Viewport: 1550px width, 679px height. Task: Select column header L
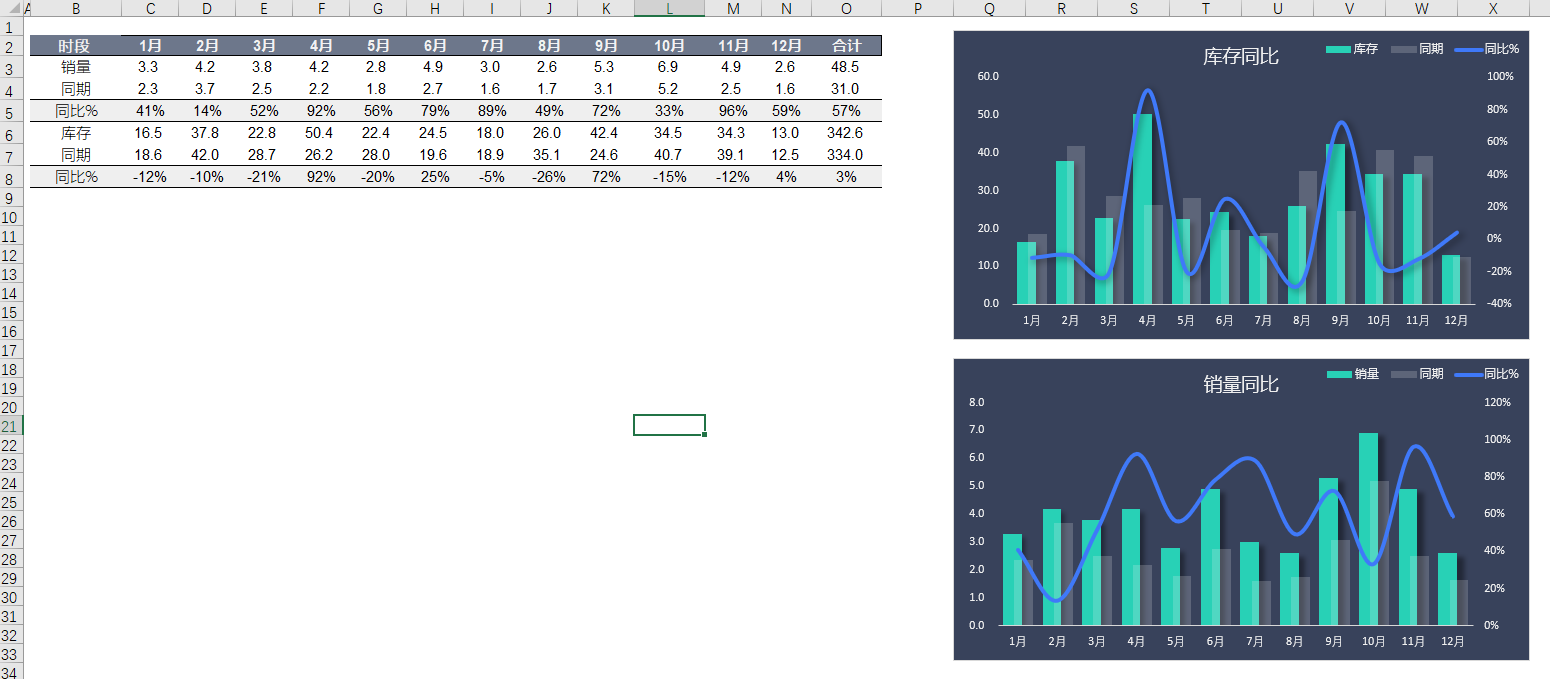click(669, 8)
